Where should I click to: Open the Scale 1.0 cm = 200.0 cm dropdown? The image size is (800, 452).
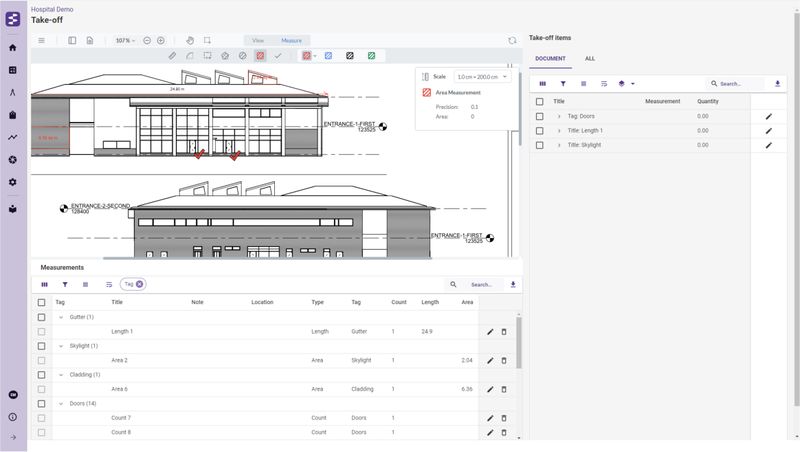[x=482, y=77]
